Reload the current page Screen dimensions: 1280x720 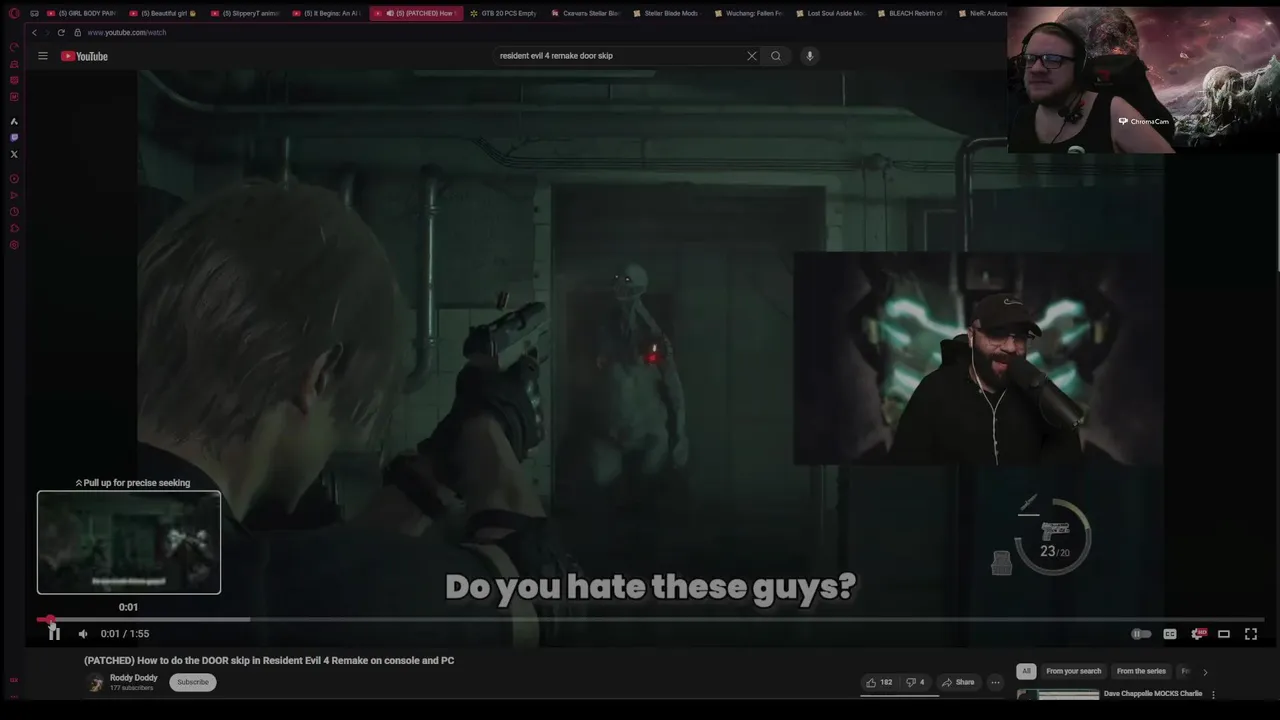tap(61, 32)
